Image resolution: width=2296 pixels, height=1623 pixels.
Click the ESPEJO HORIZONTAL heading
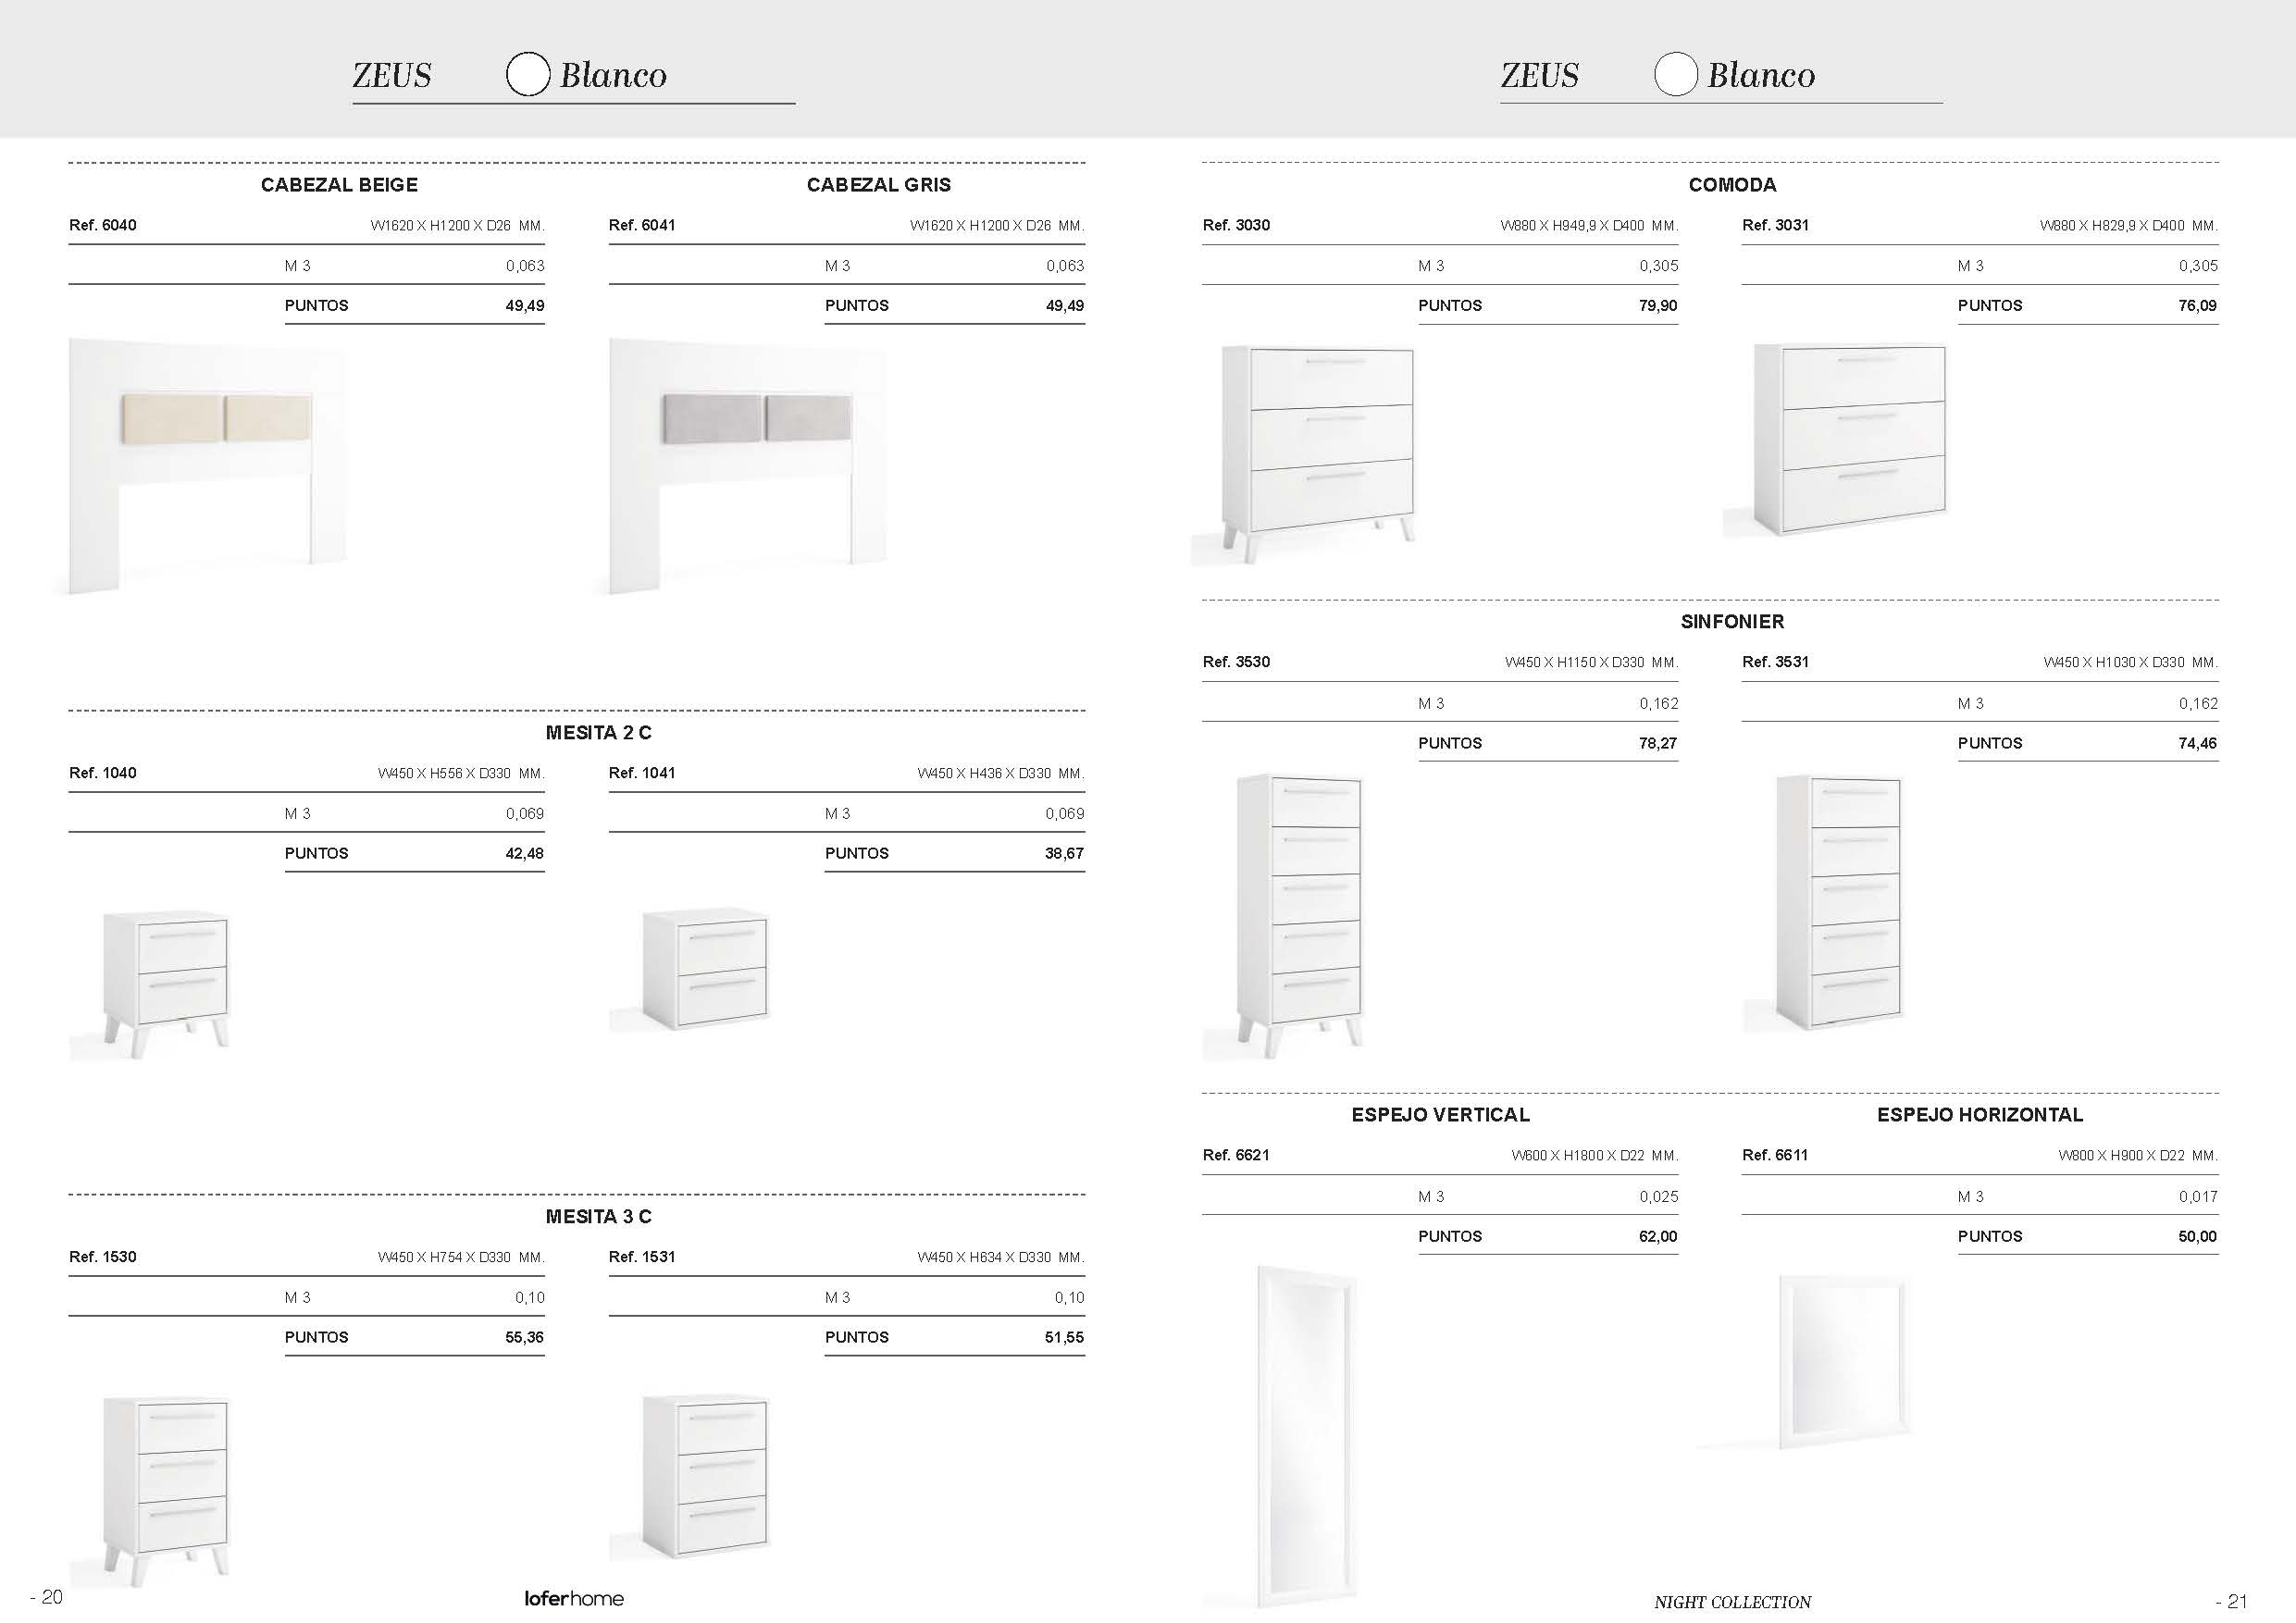tap(1980, 1115)
